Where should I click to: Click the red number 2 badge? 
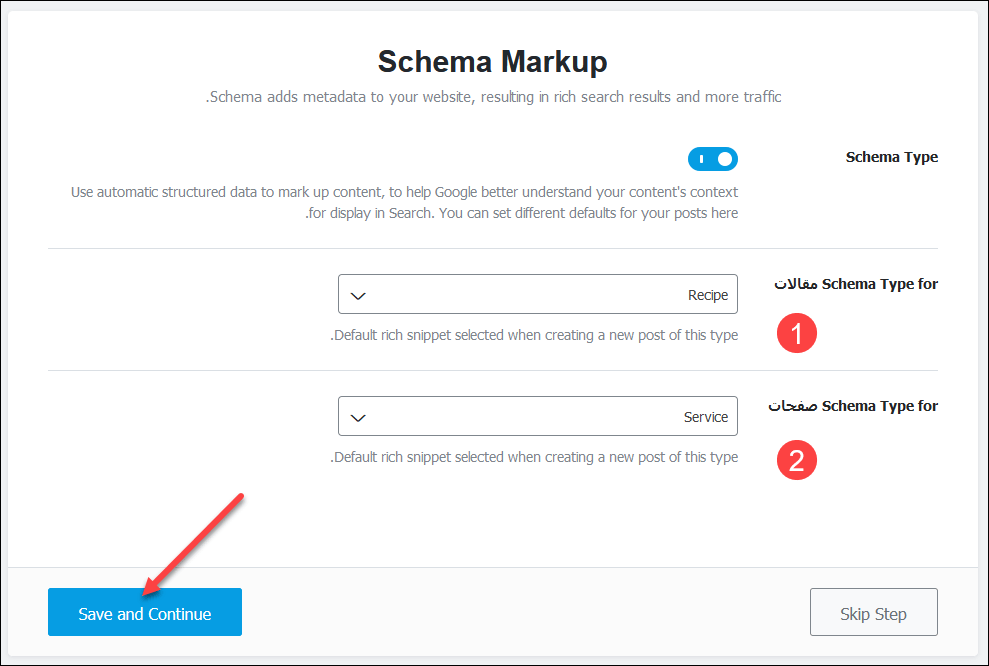point(797,460)
